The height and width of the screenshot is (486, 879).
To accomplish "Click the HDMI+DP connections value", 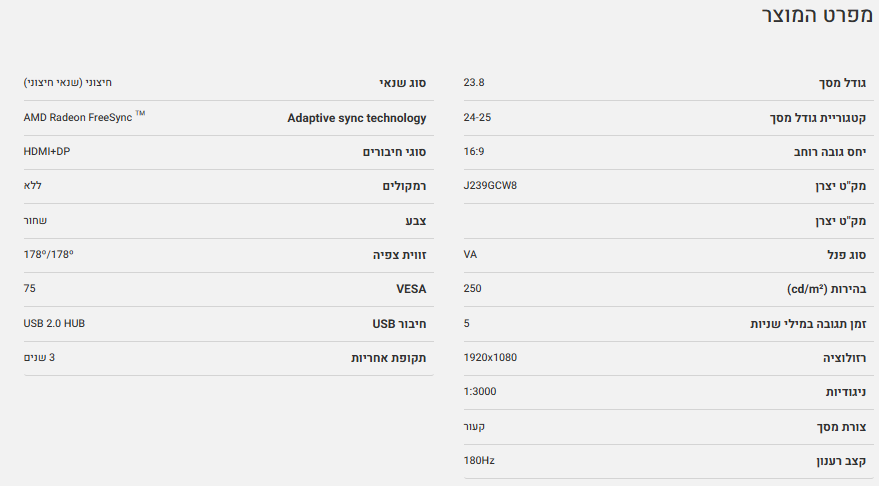I will (x=47, y=151).
